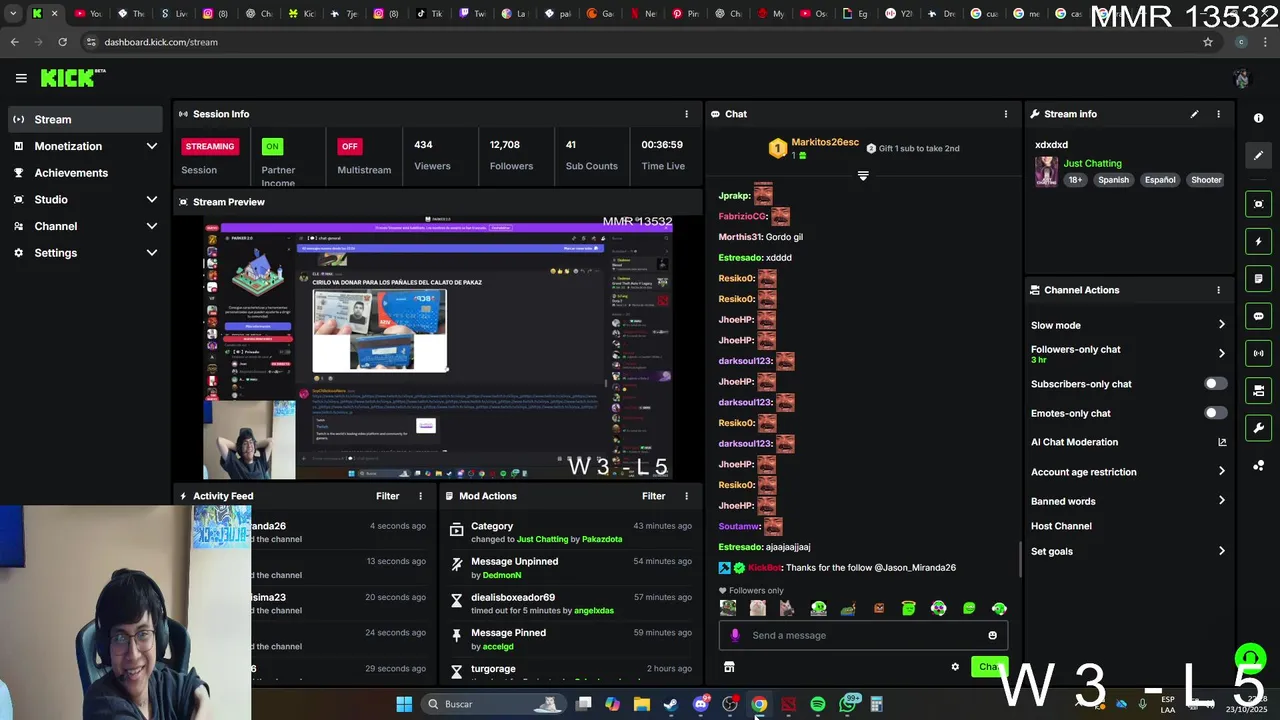The height and width of the screenshot is (720, 1280).
Task: Click the Just Chatting category thumbnail
Action: 1046,171
